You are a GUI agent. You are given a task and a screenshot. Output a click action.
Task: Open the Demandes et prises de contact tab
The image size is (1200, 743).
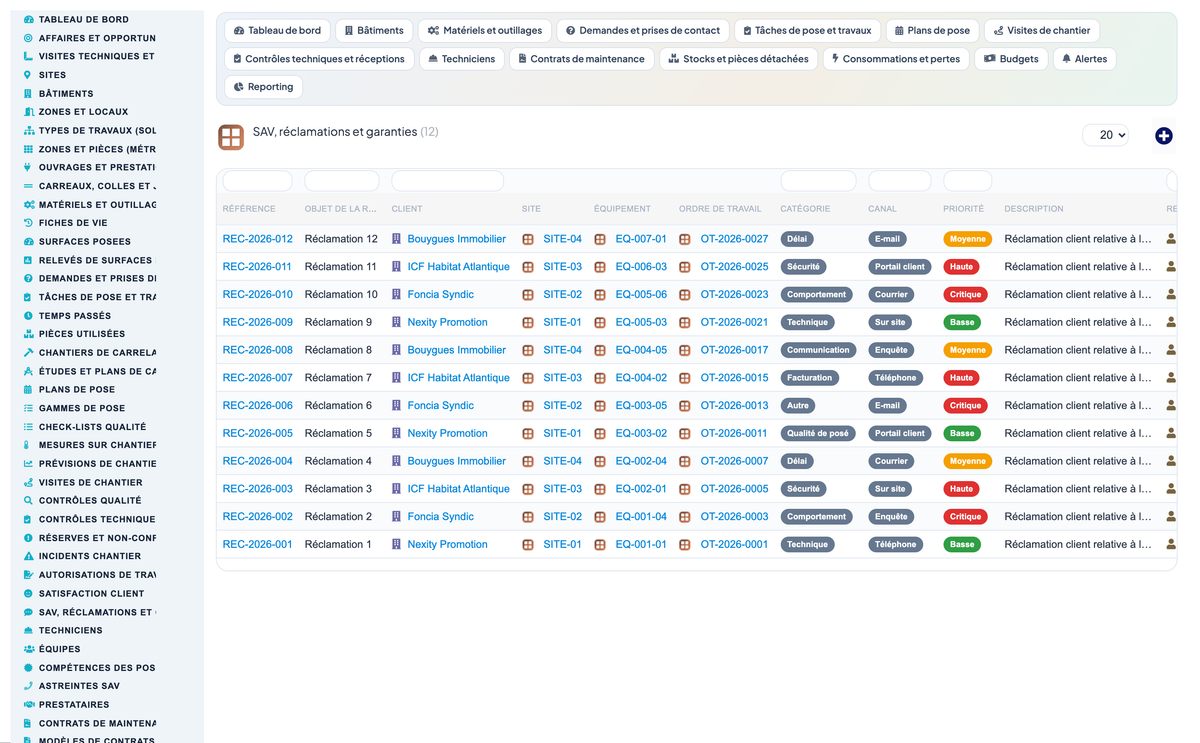click(642, 31)
